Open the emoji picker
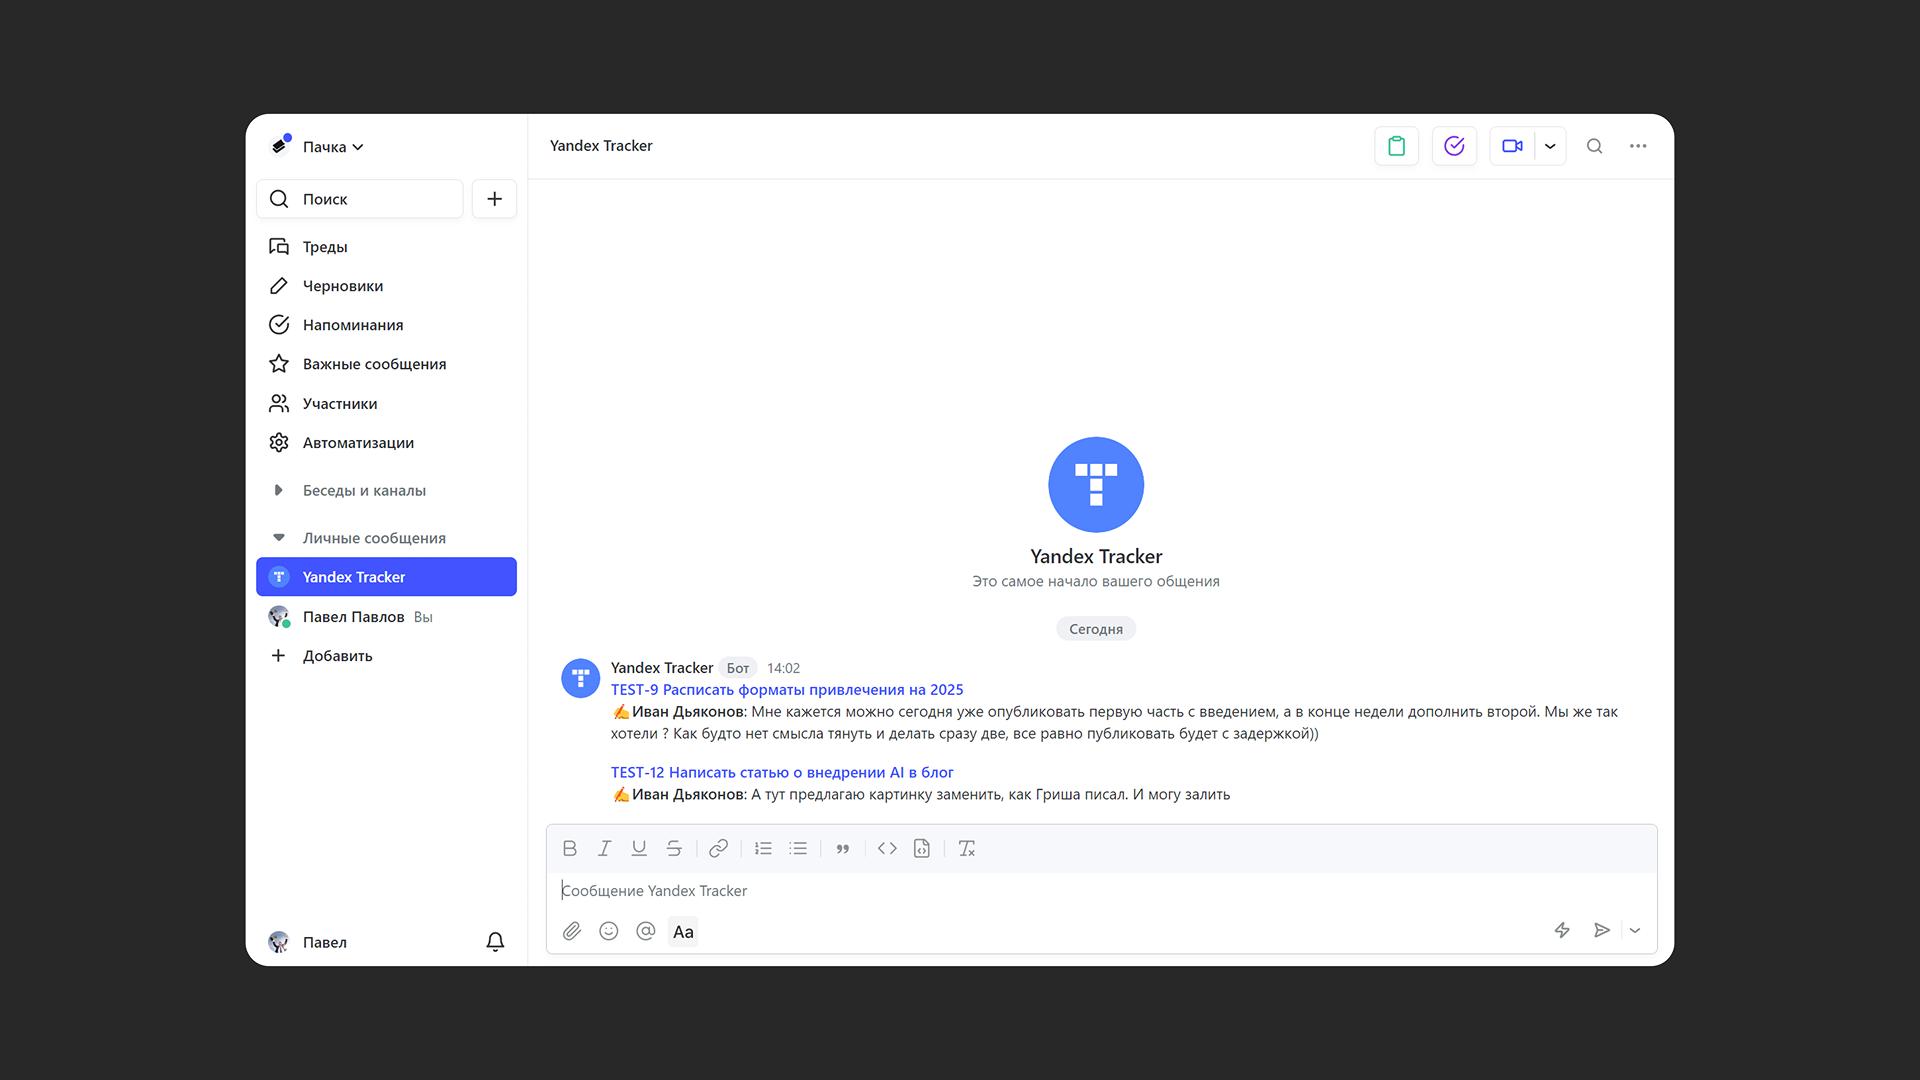Viewport: 1920px width, 1080px height. [608, 931]
